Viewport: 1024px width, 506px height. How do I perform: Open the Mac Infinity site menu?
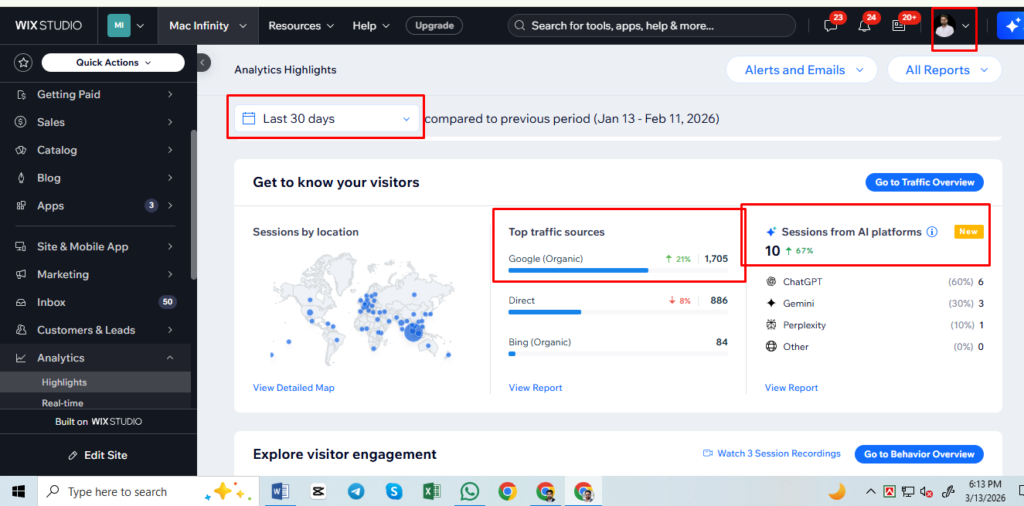point(208,26)
